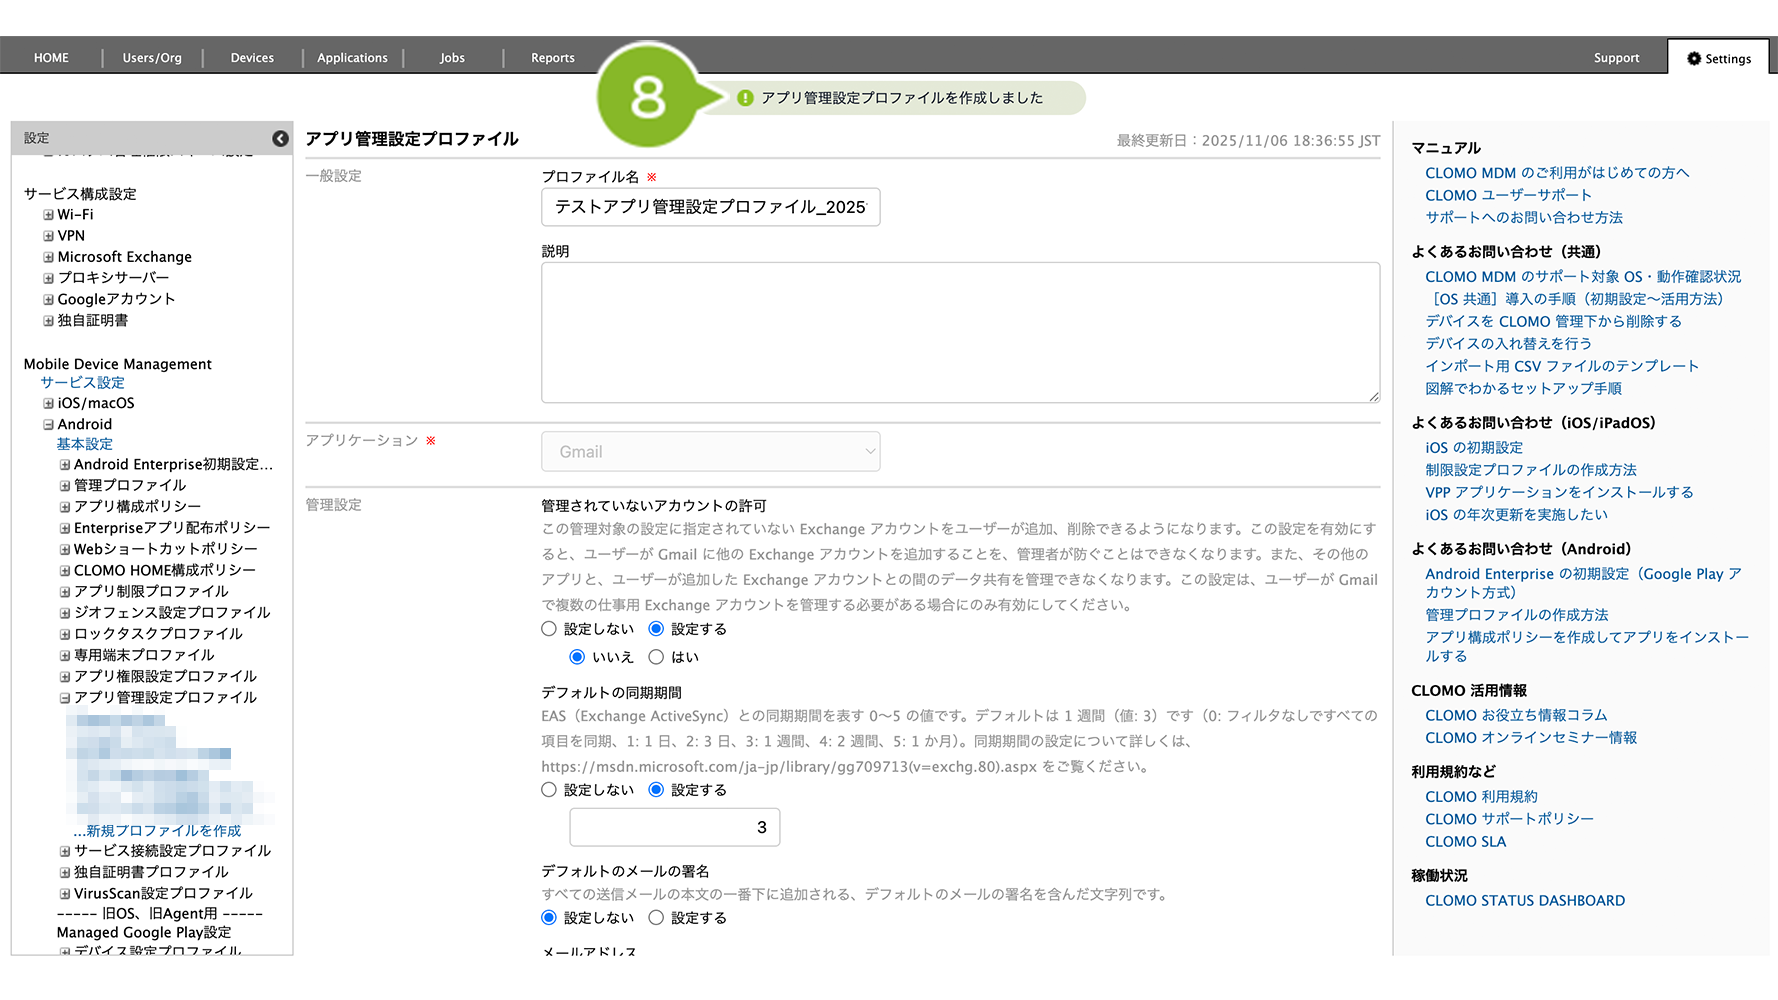Screen dimensions: 1778x1000
Task: Expand the ジオフェンス設定プロファイル plus icon
Action: coord(65,613)
